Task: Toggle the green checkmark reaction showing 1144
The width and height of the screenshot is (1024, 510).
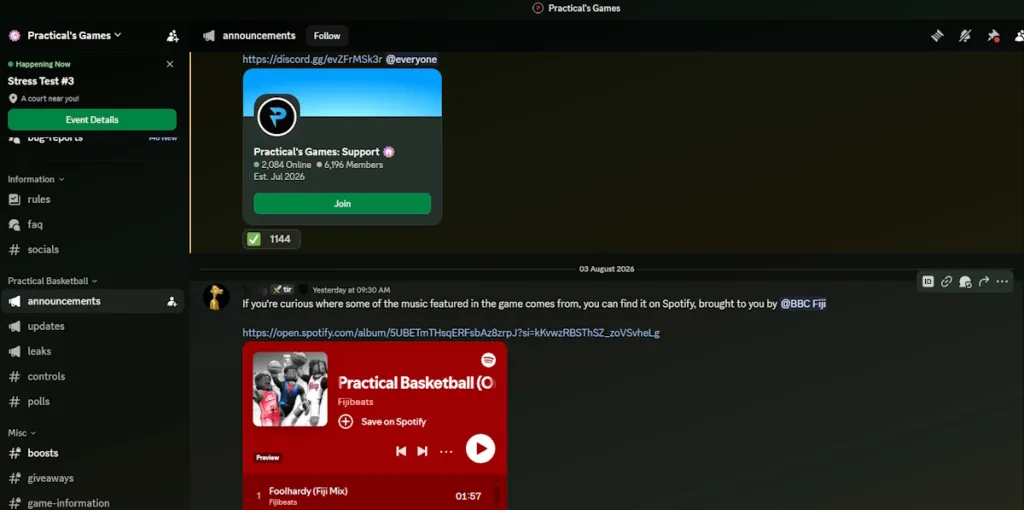Action: [272, 239]
